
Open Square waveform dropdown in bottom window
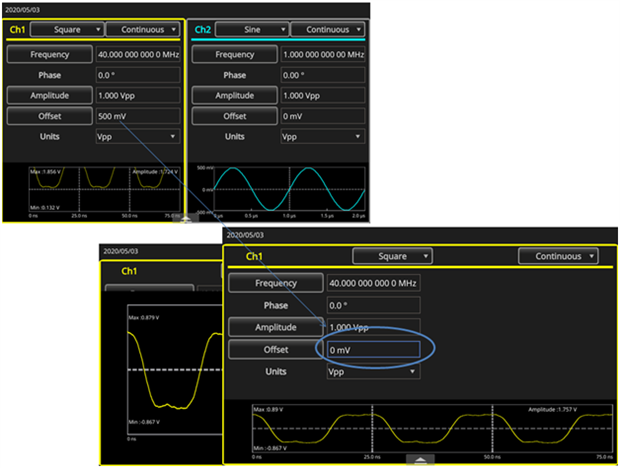pos(392,256)
